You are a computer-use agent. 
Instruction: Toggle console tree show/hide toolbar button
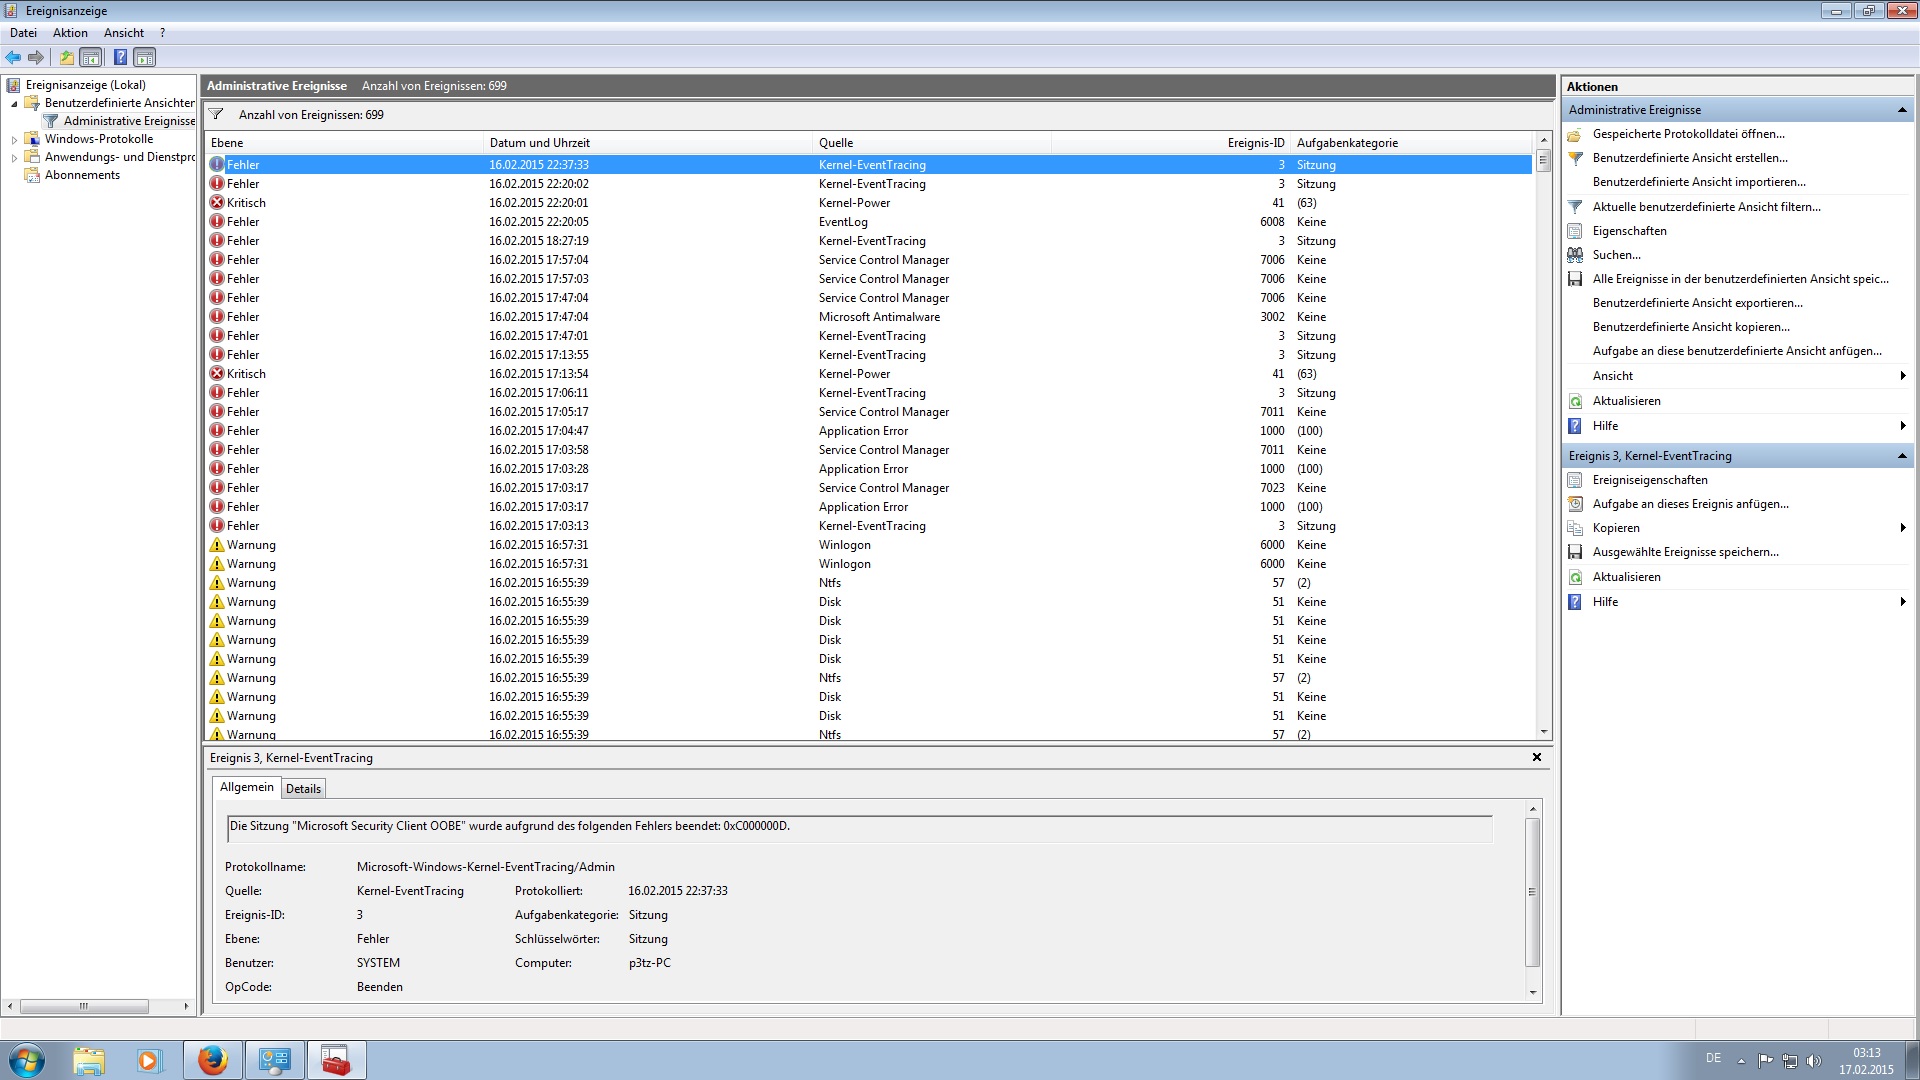[91, 57]
